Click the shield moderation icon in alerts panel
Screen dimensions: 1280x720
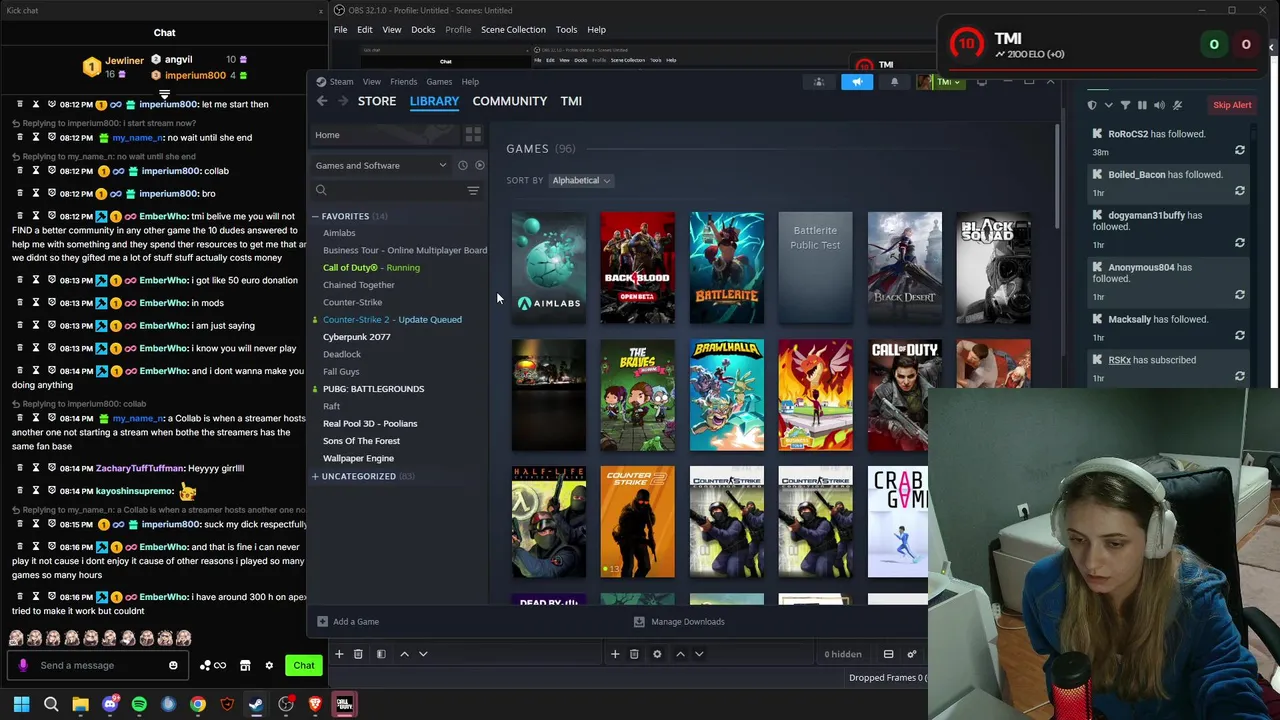[1092, 105]
